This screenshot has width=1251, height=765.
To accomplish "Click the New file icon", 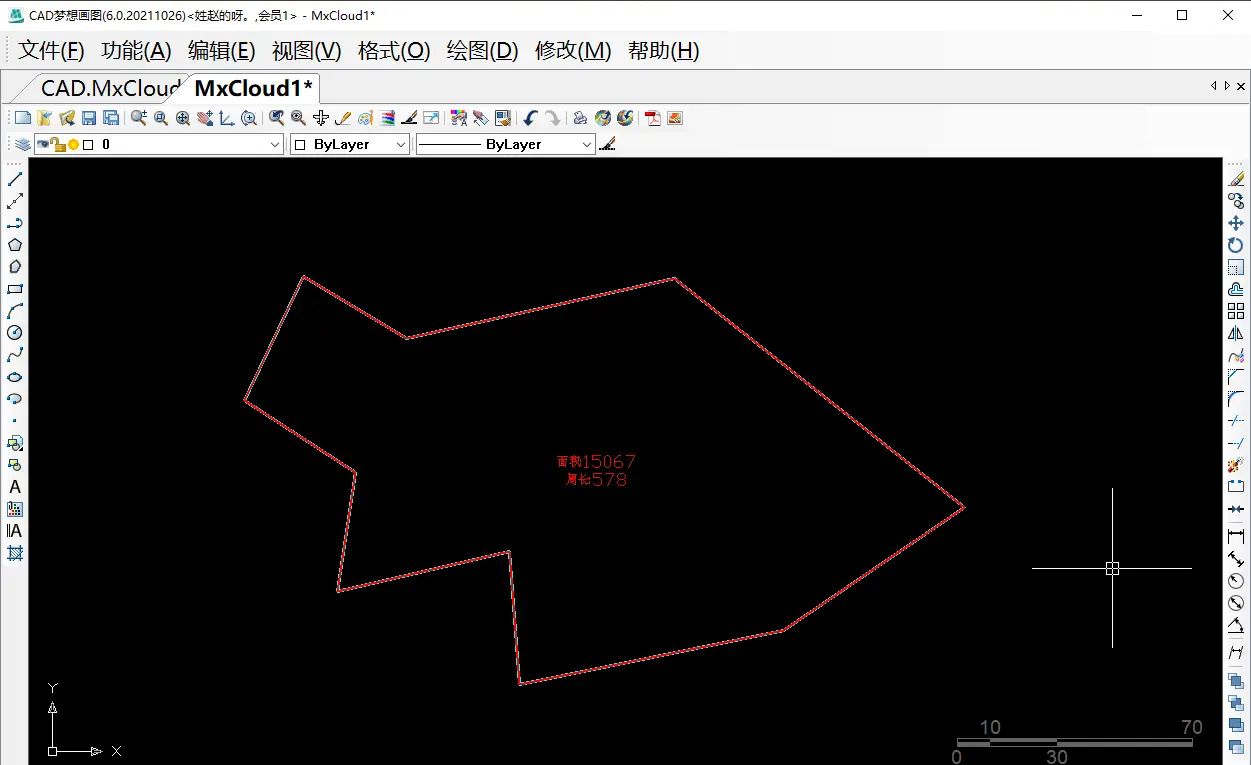I will tap(22, 118).
